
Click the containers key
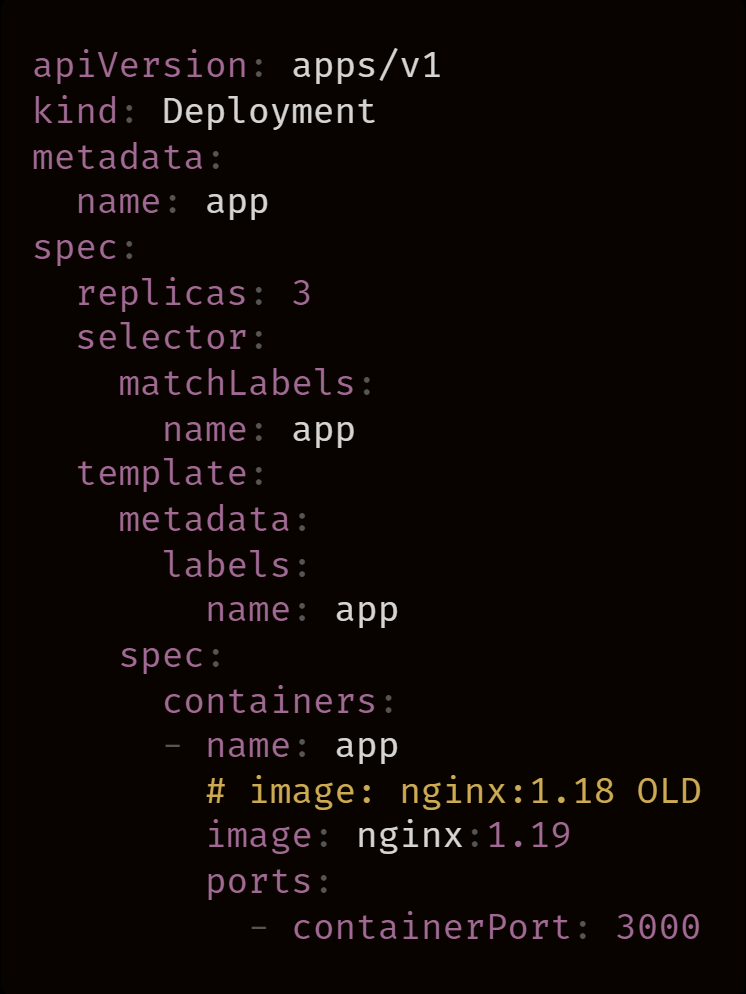(x=270, y=701)
